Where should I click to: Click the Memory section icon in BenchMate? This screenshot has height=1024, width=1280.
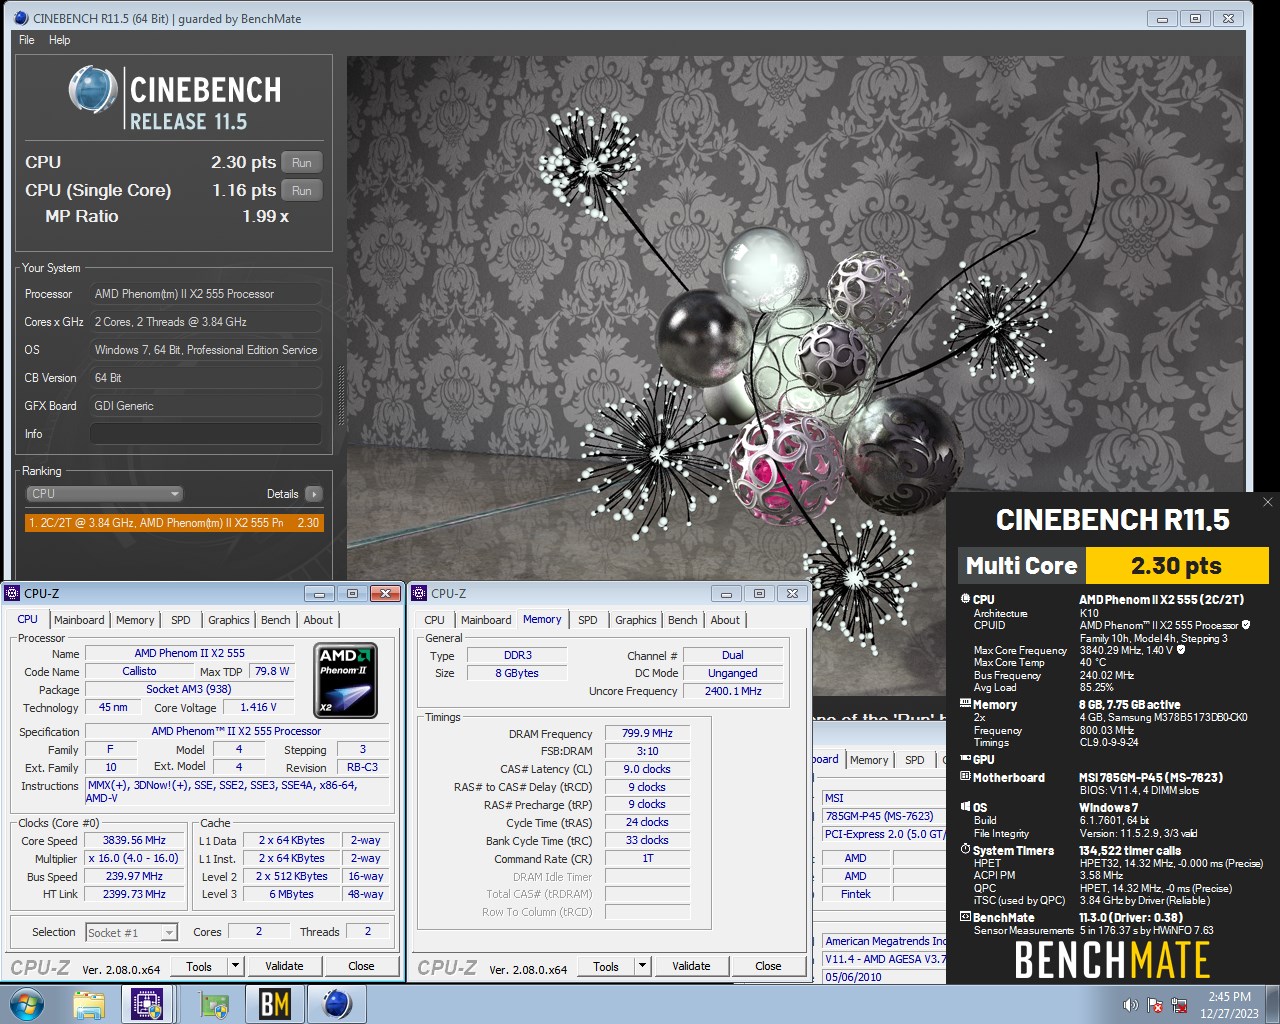tap(965, 704)
